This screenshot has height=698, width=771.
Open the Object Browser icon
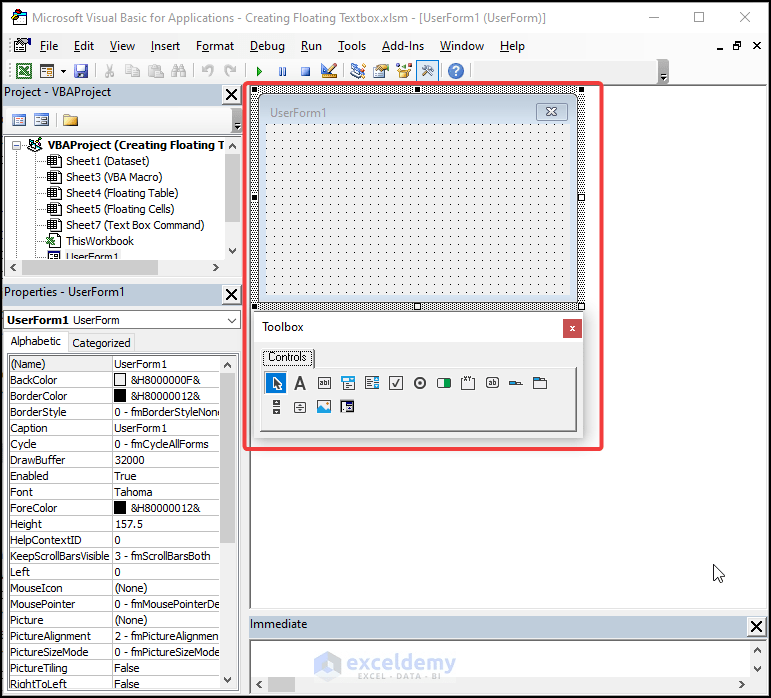[404, 71]
